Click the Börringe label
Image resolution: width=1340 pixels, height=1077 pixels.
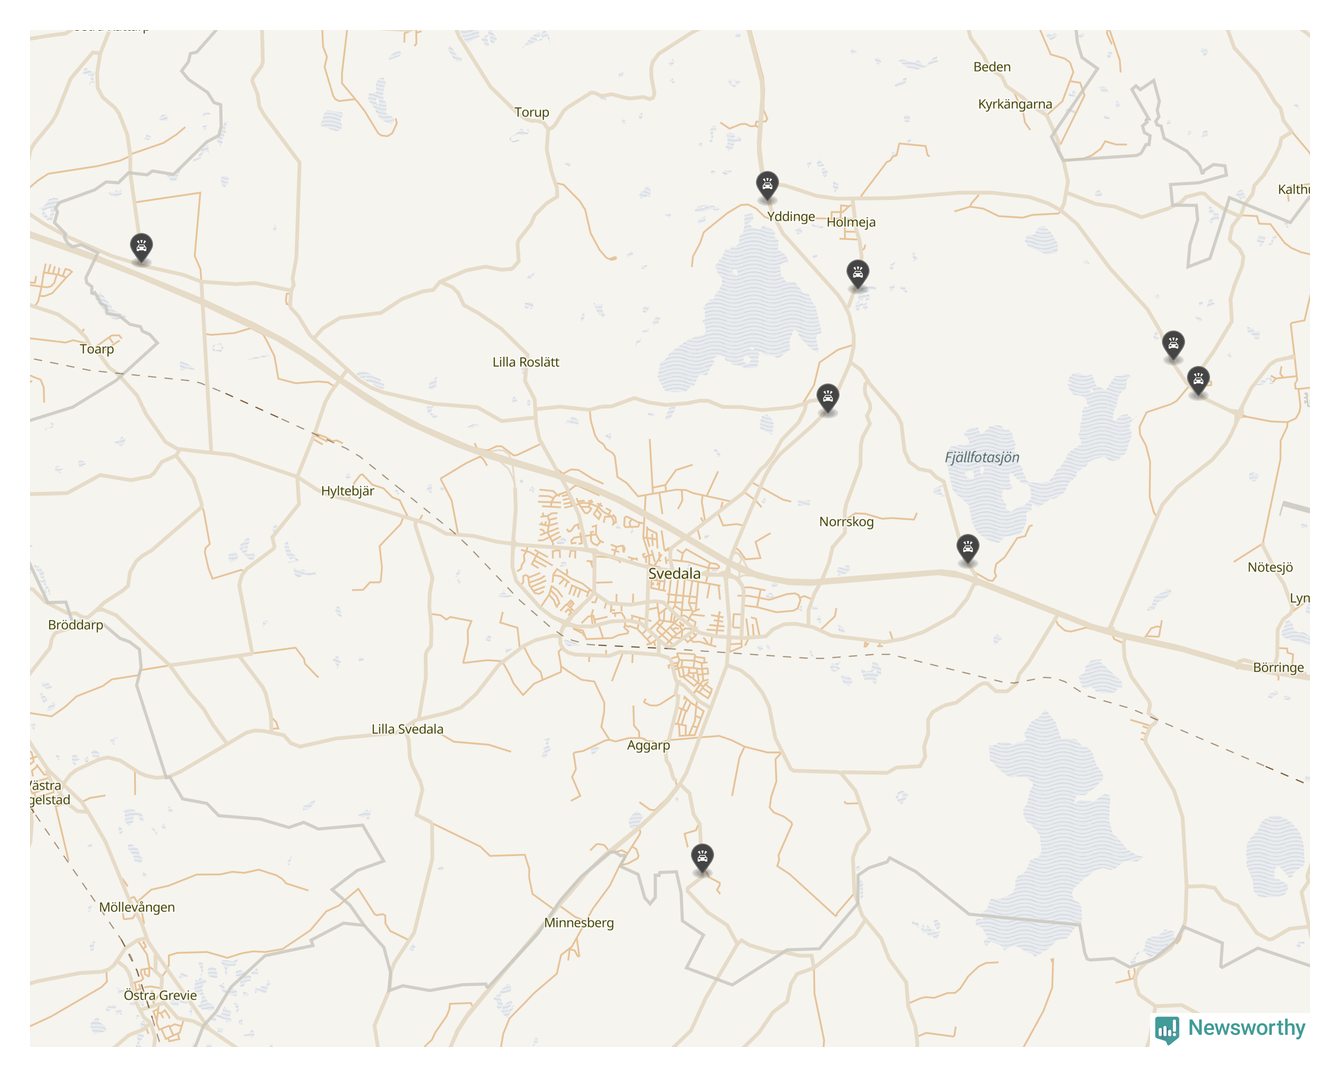click(1279, 668)
